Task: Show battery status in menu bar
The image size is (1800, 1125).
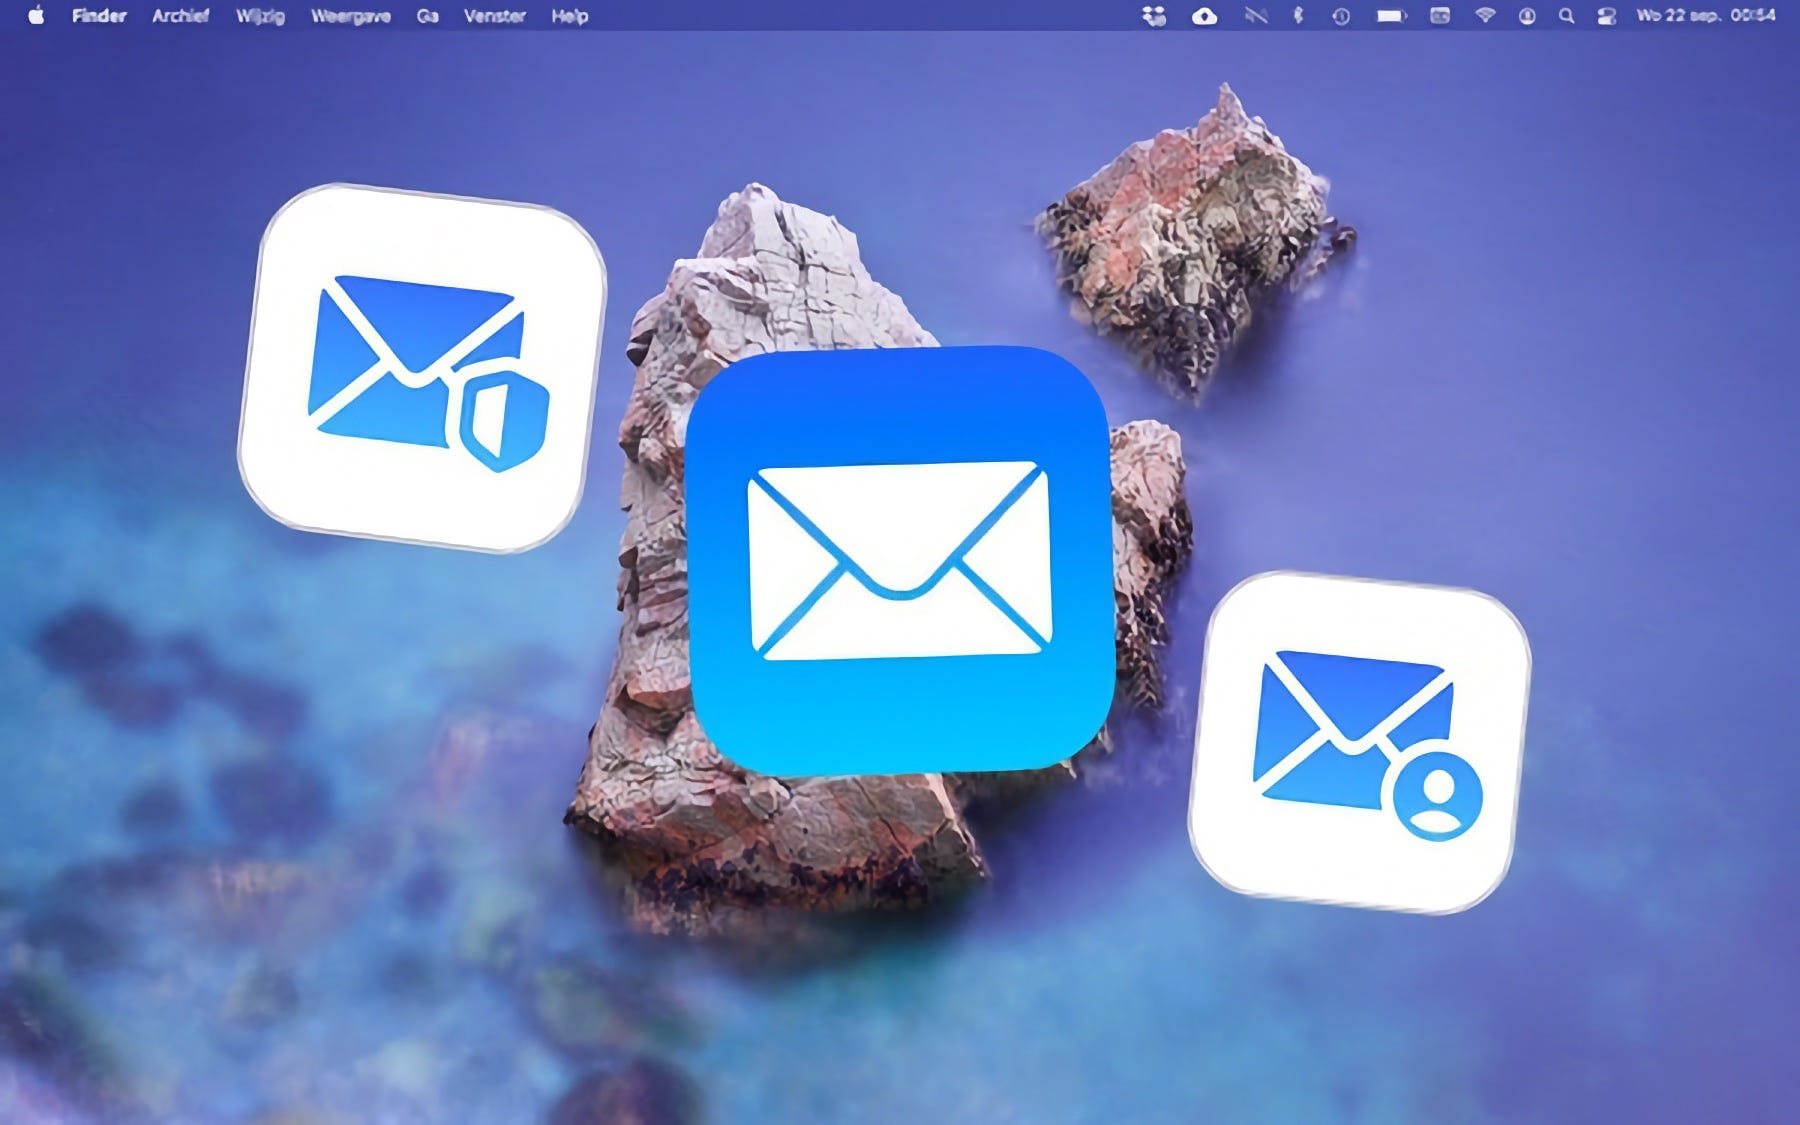Action: point(1391,16)
